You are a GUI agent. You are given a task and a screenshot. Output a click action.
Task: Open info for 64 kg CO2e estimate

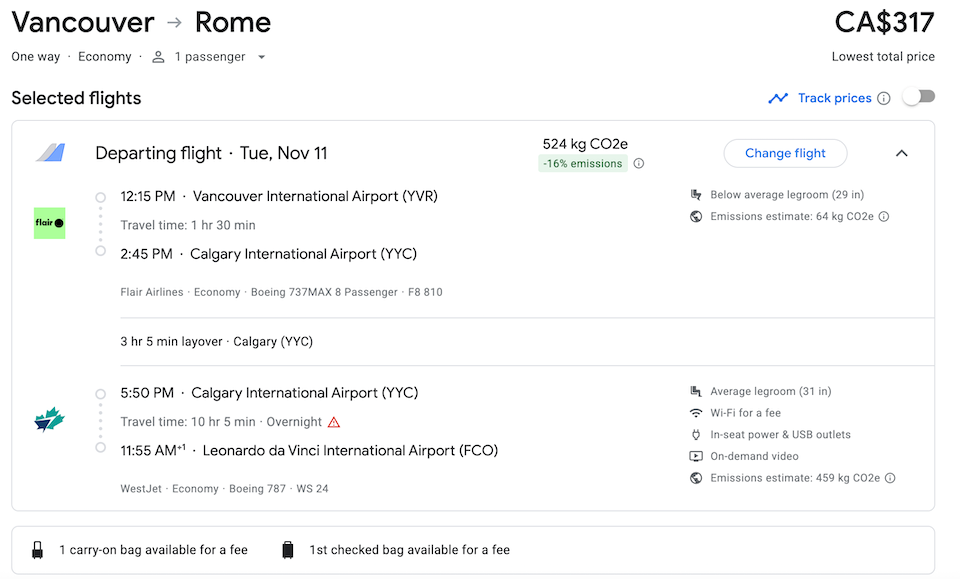click(x=884, y=217)
